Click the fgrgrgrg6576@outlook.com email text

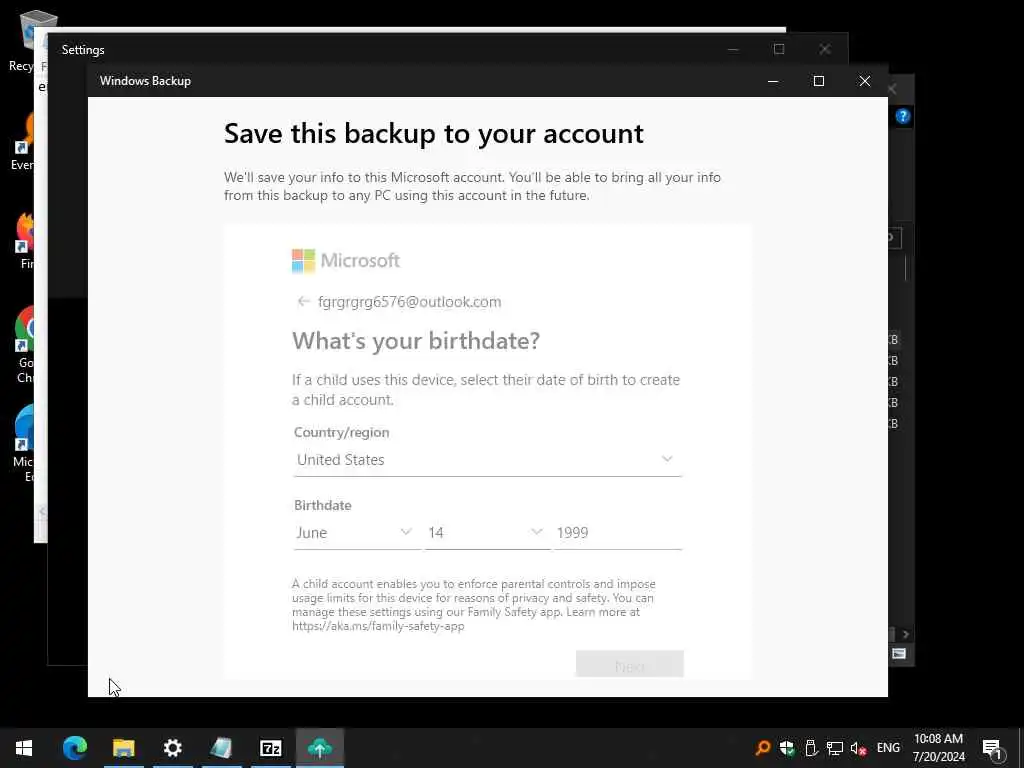pyautogui.click(x=409, y=302)
